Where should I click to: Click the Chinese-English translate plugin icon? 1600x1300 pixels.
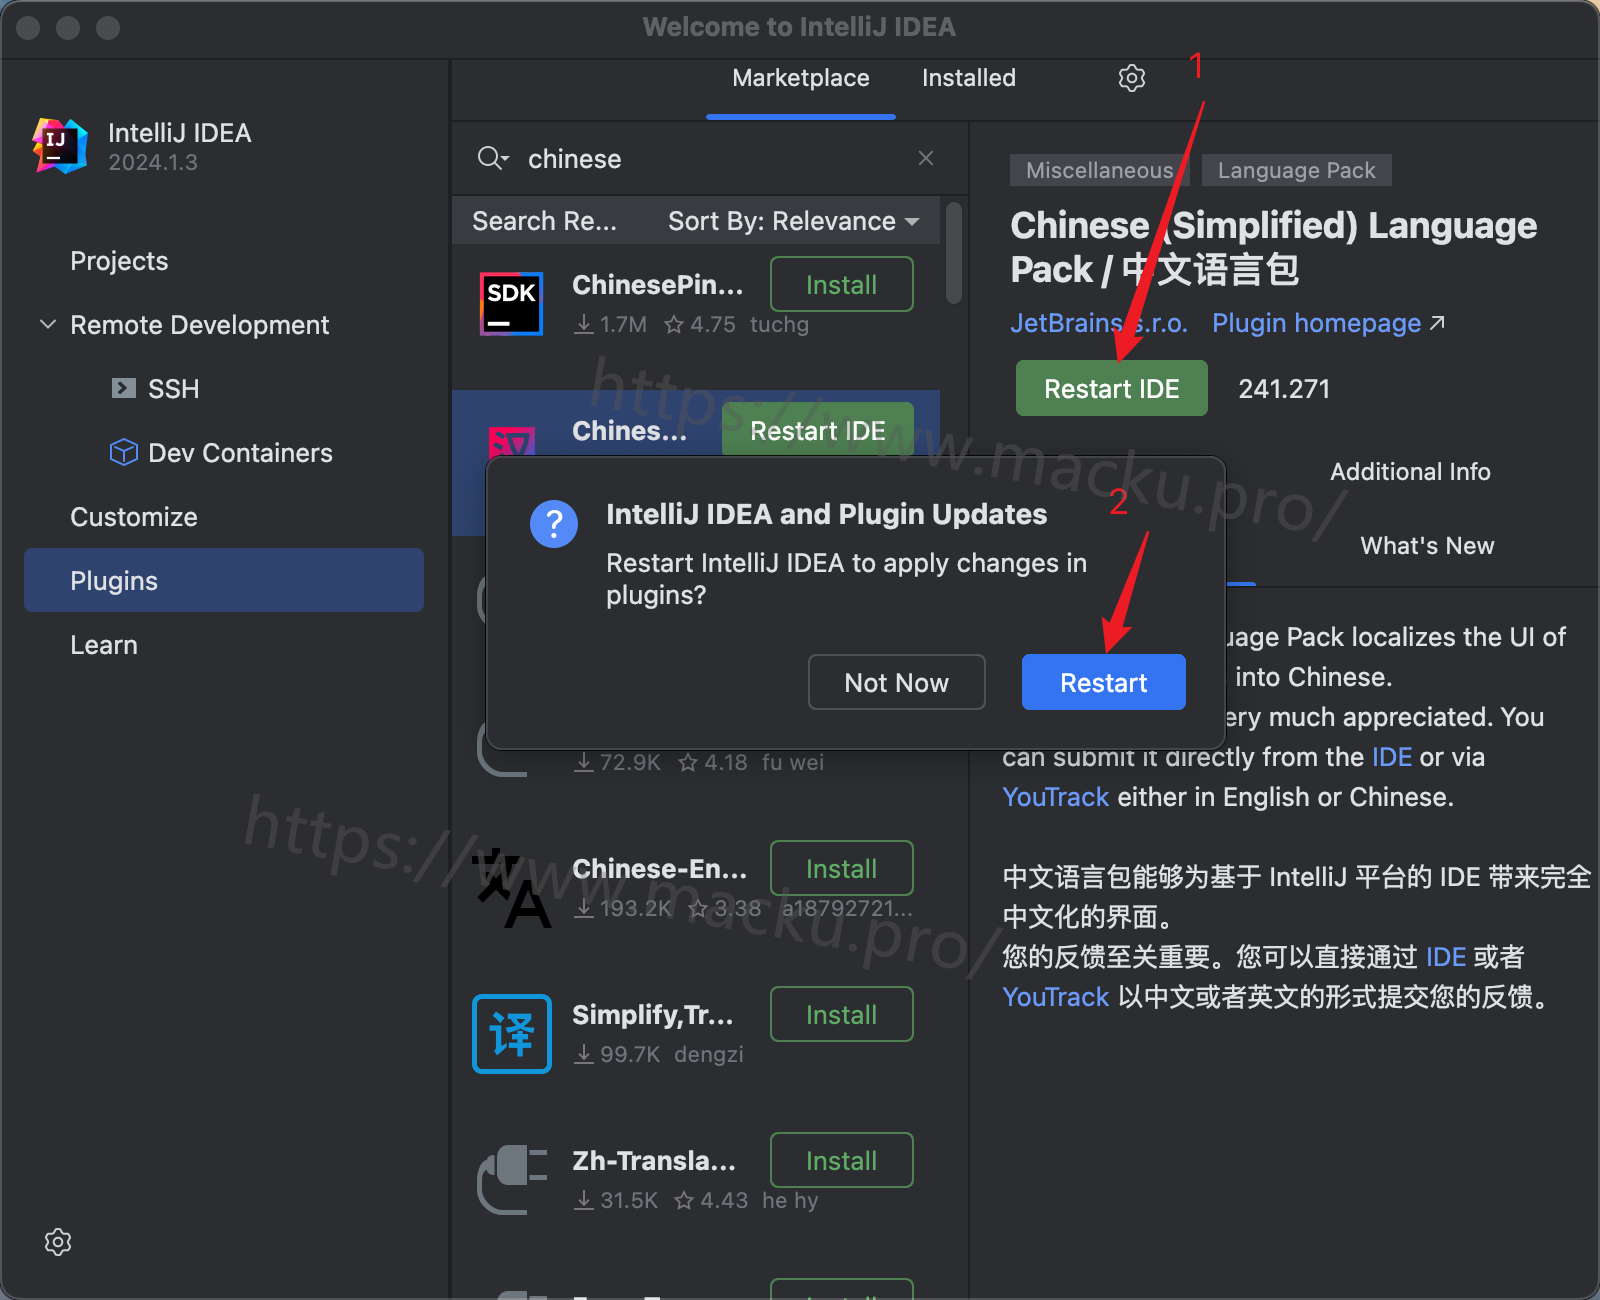[511, 888]
